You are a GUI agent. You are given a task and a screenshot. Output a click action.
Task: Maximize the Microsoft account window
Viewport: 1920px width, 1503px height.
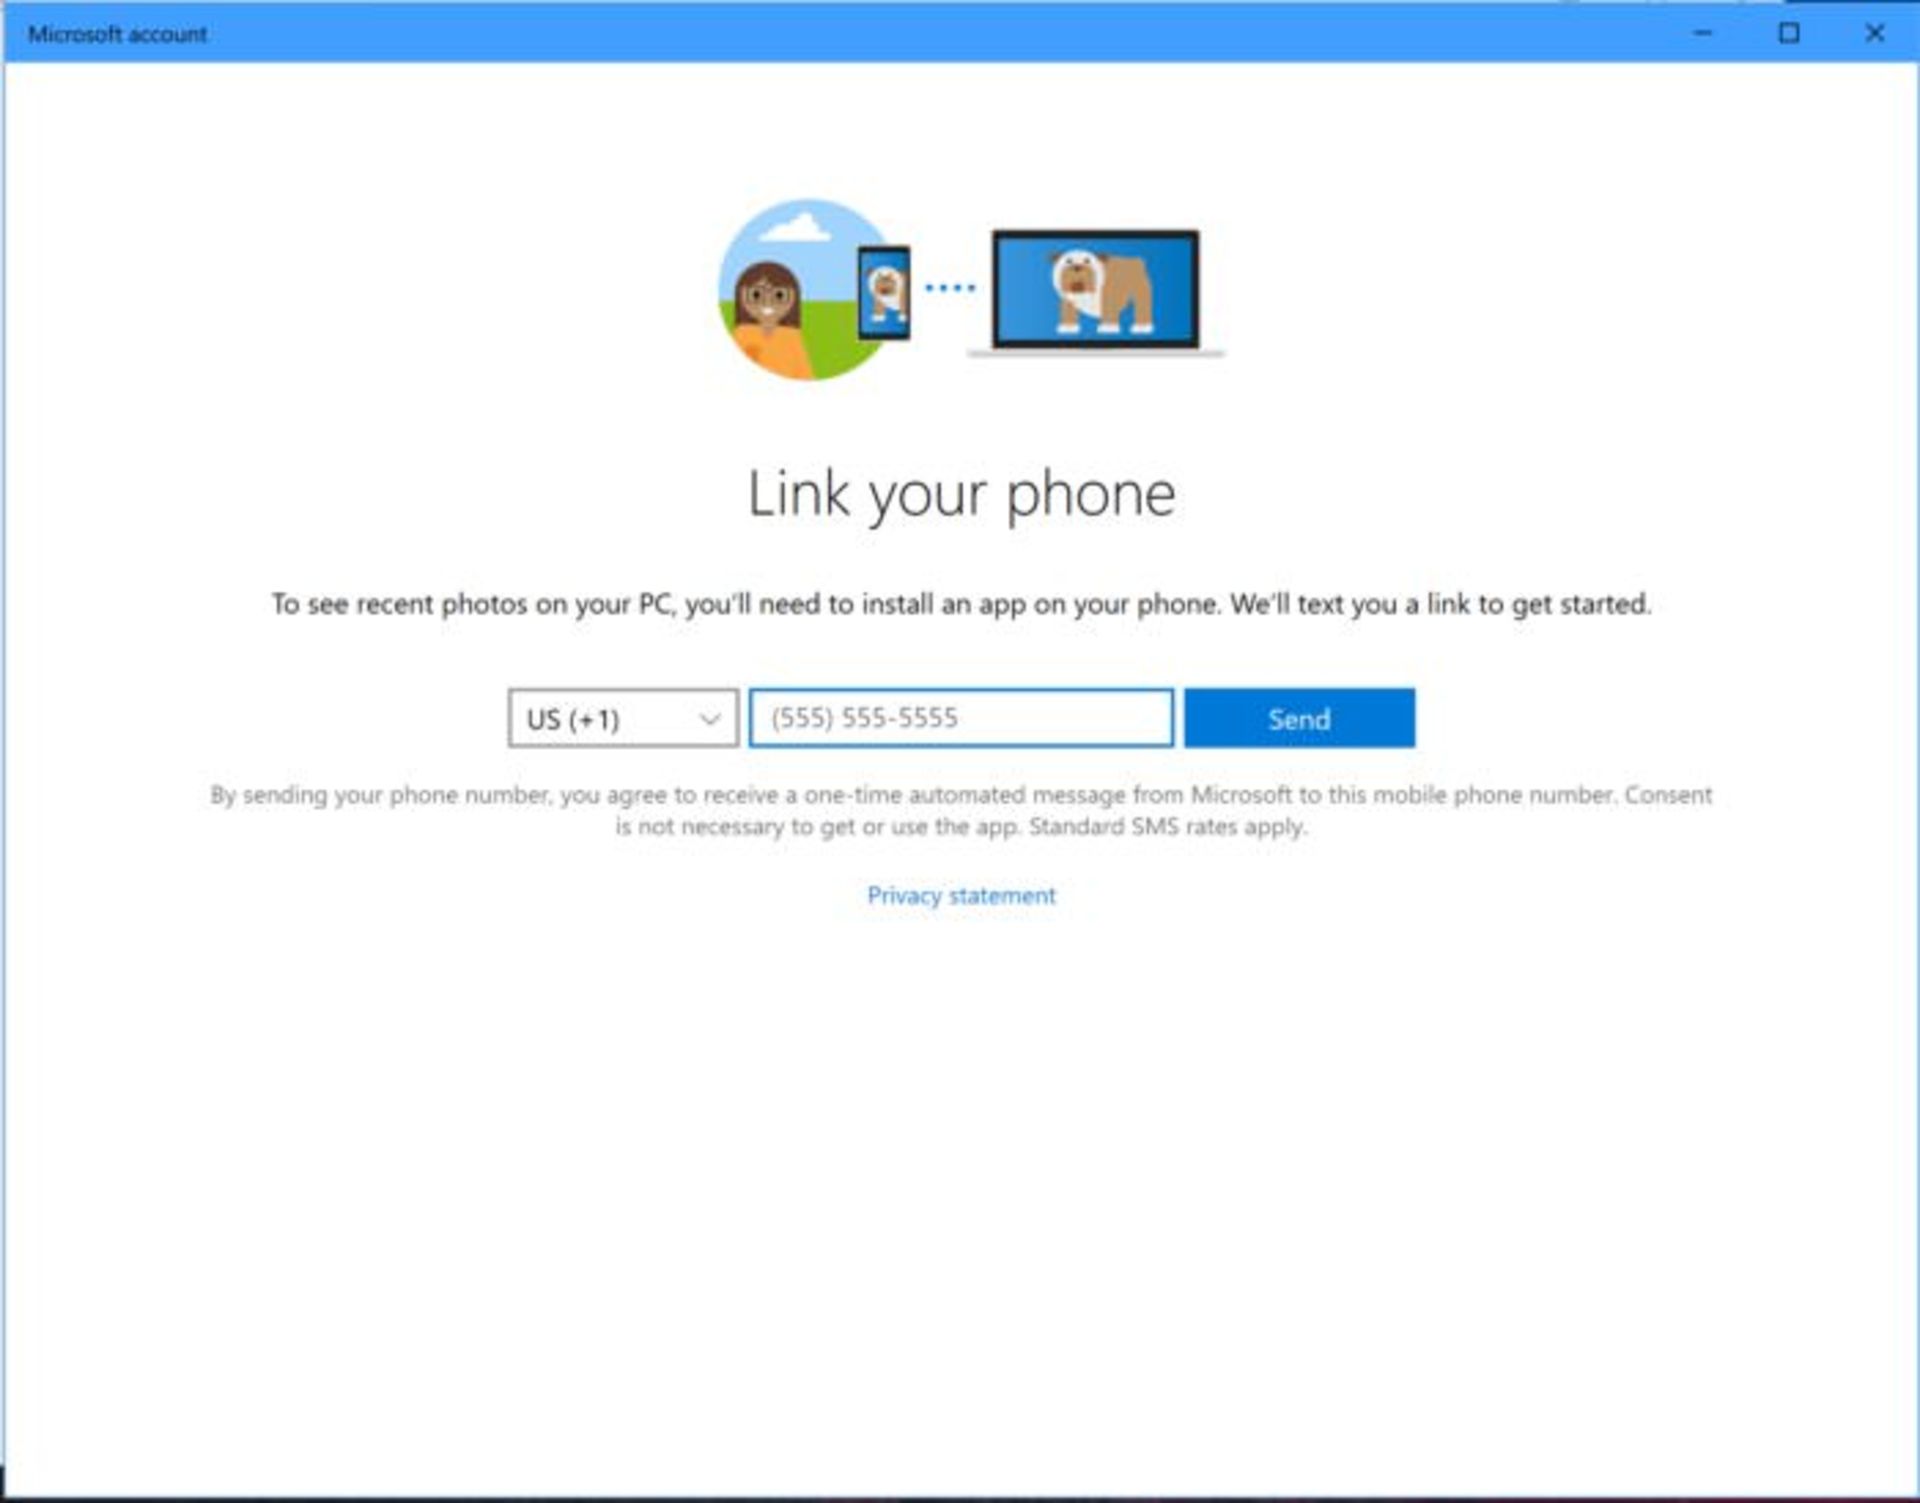point(1789,33)
